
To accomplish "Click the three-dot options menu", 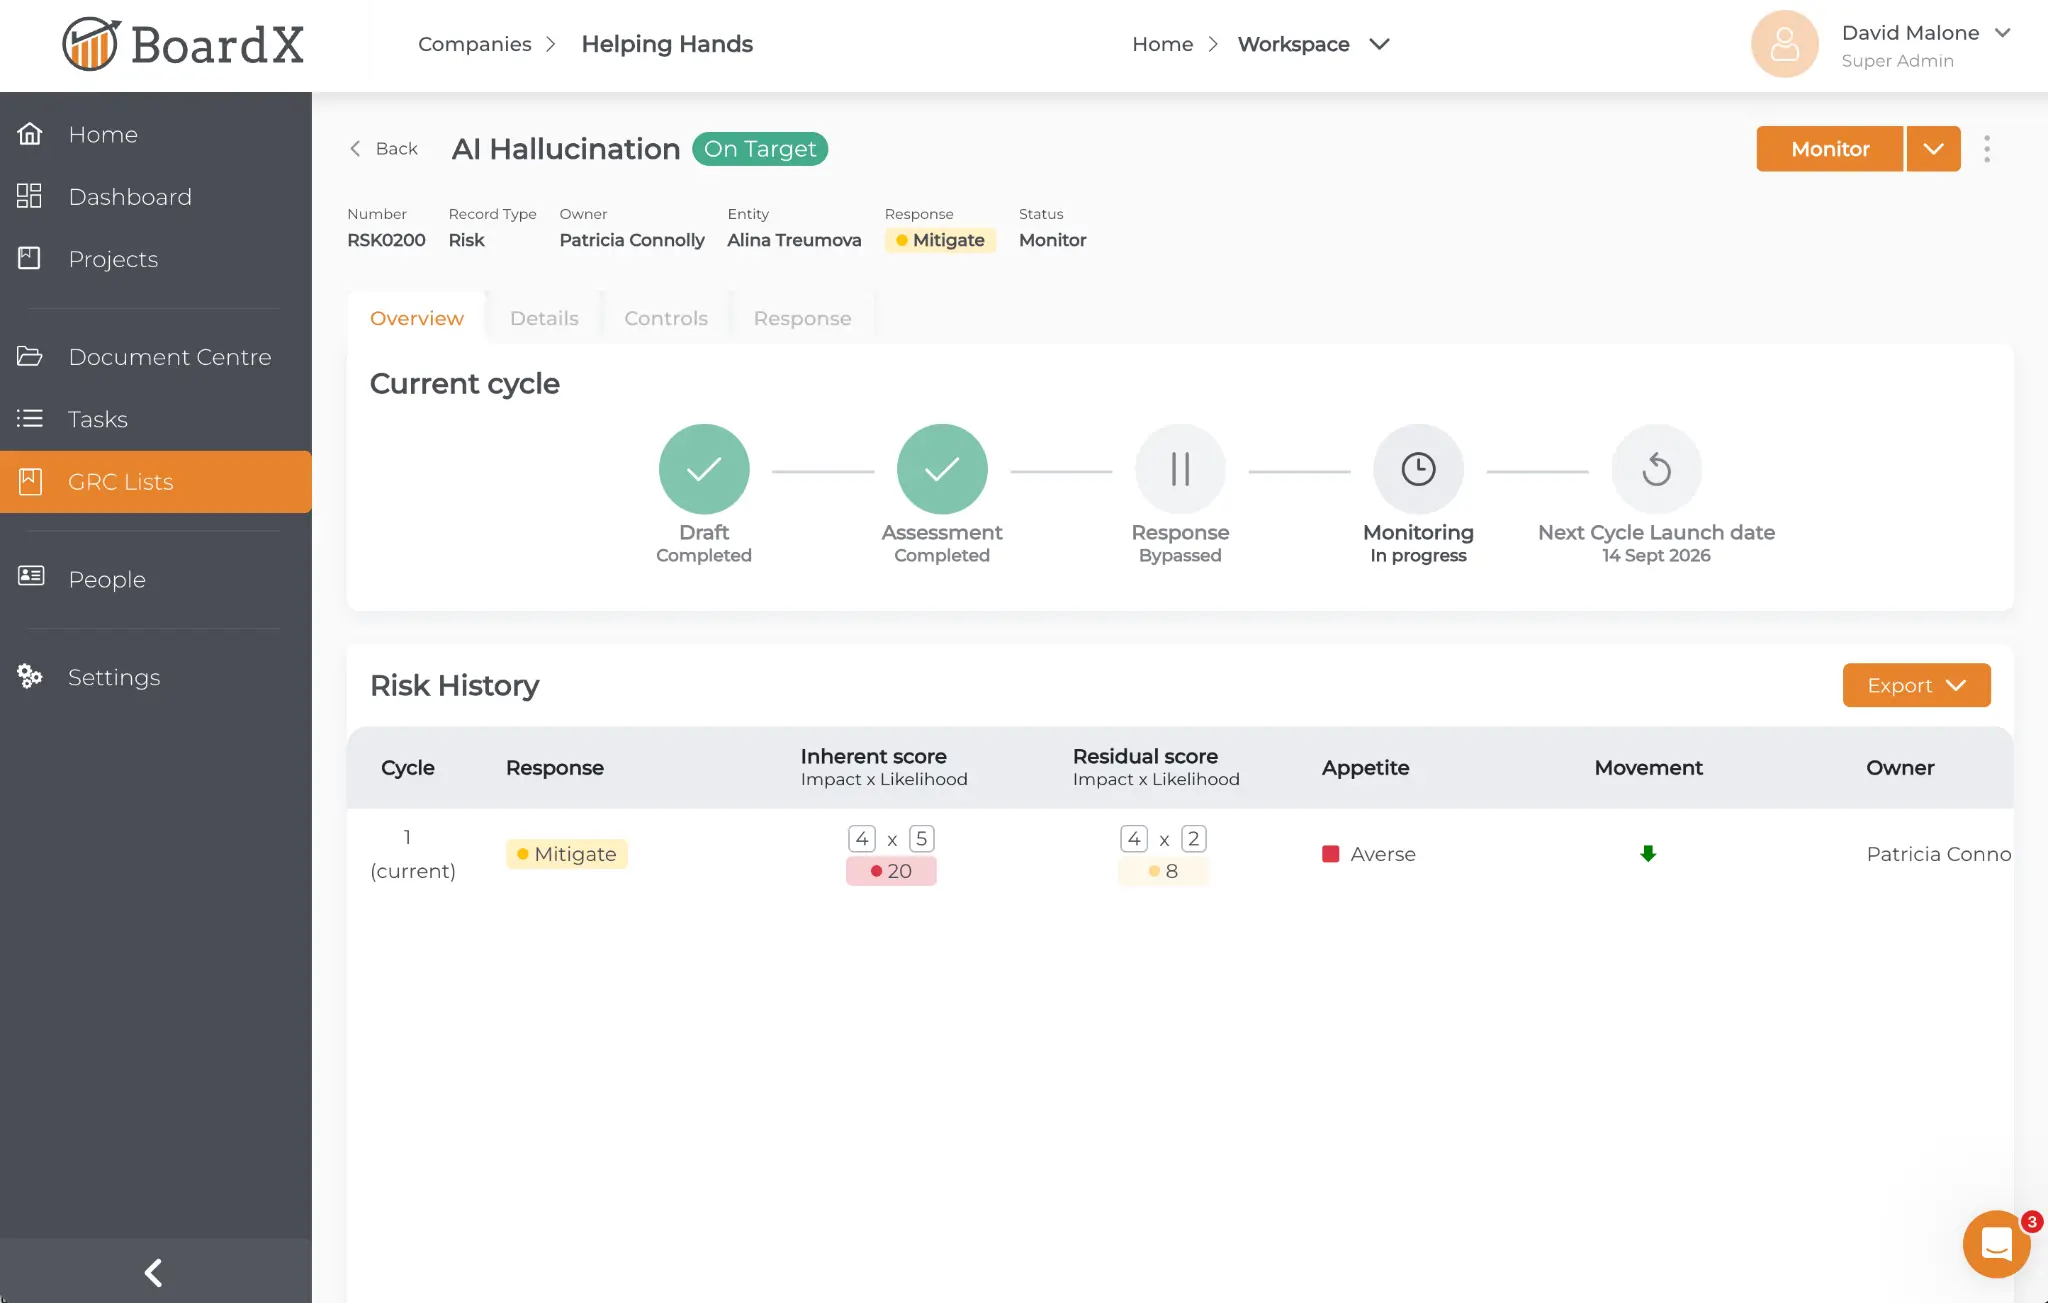I will point(1986,148).
